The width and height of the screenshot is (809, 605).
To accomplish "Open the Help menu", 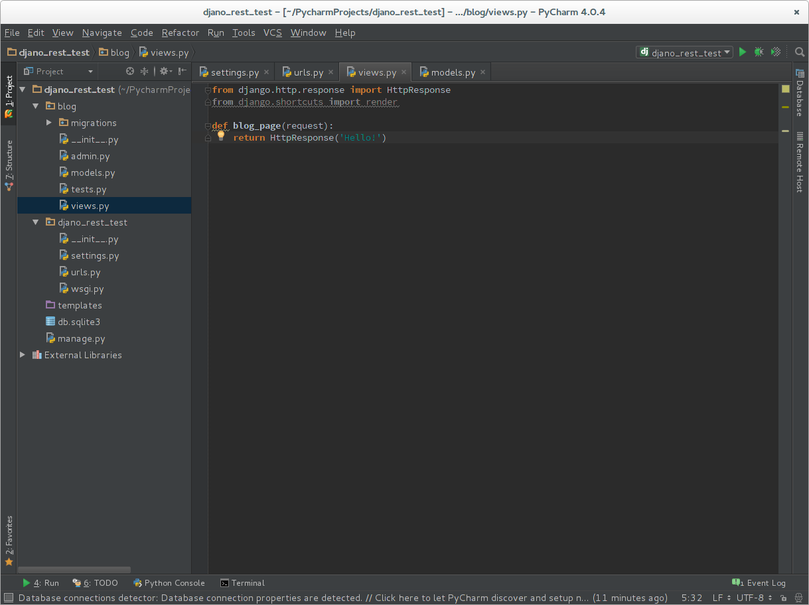I will point(345,32).
